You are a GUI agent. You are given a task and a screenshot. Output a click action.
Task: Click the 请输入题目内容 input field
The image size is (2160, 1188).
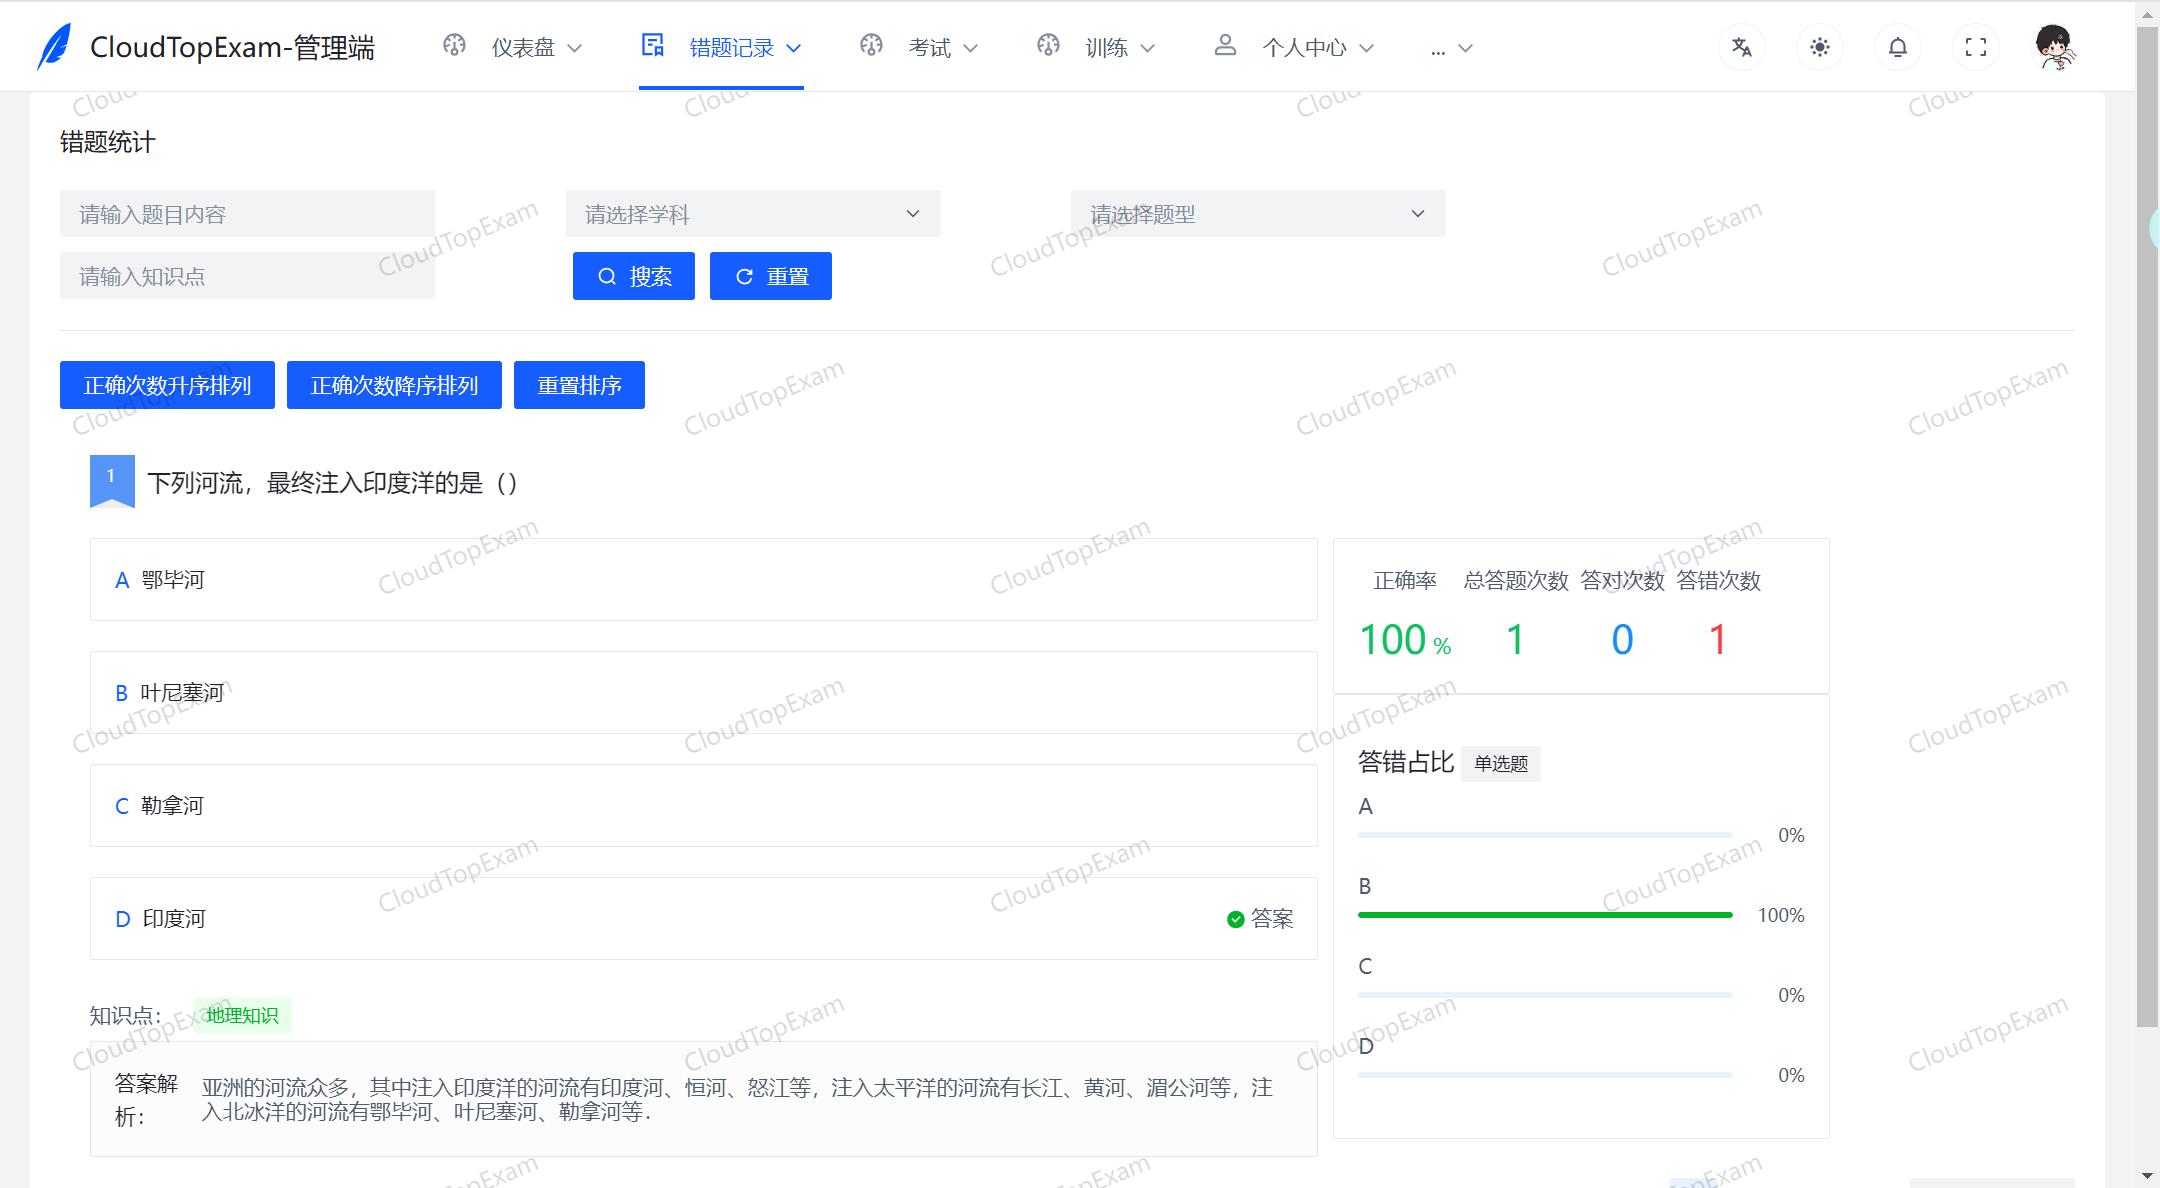click(247, 213)
